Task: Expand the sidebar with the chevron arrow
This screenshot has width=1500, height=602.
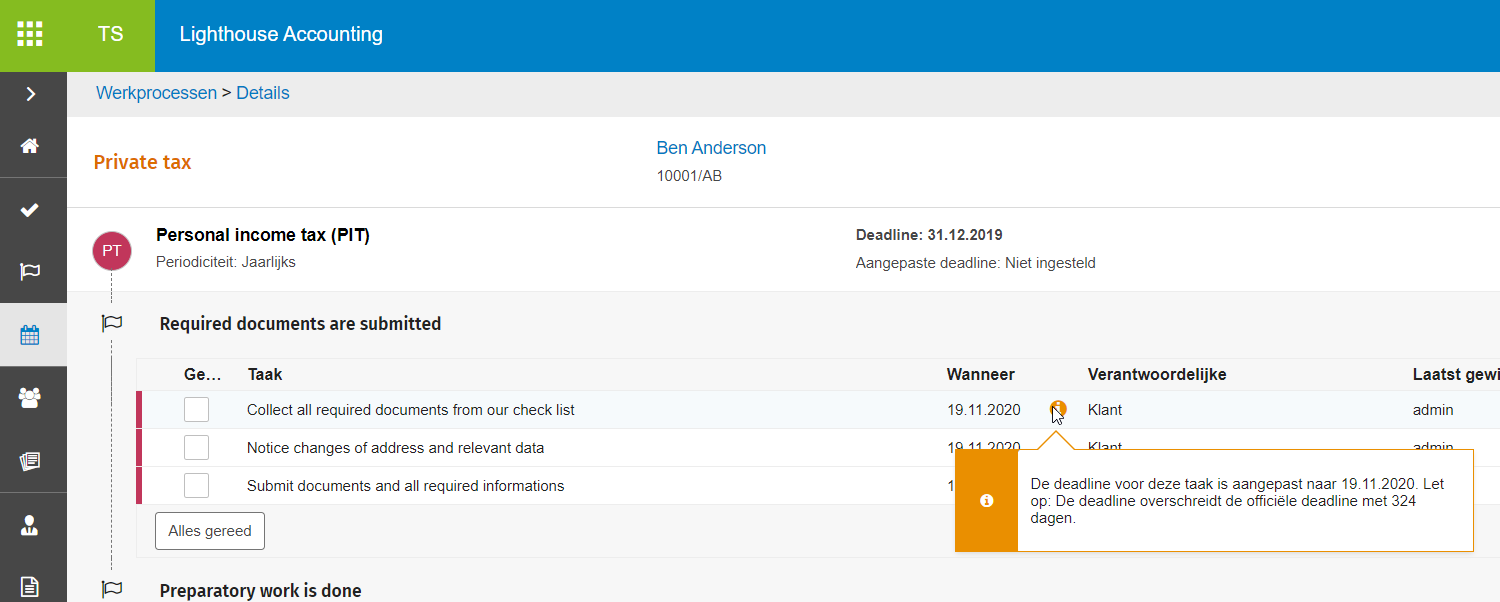Action: coord(31,94)
